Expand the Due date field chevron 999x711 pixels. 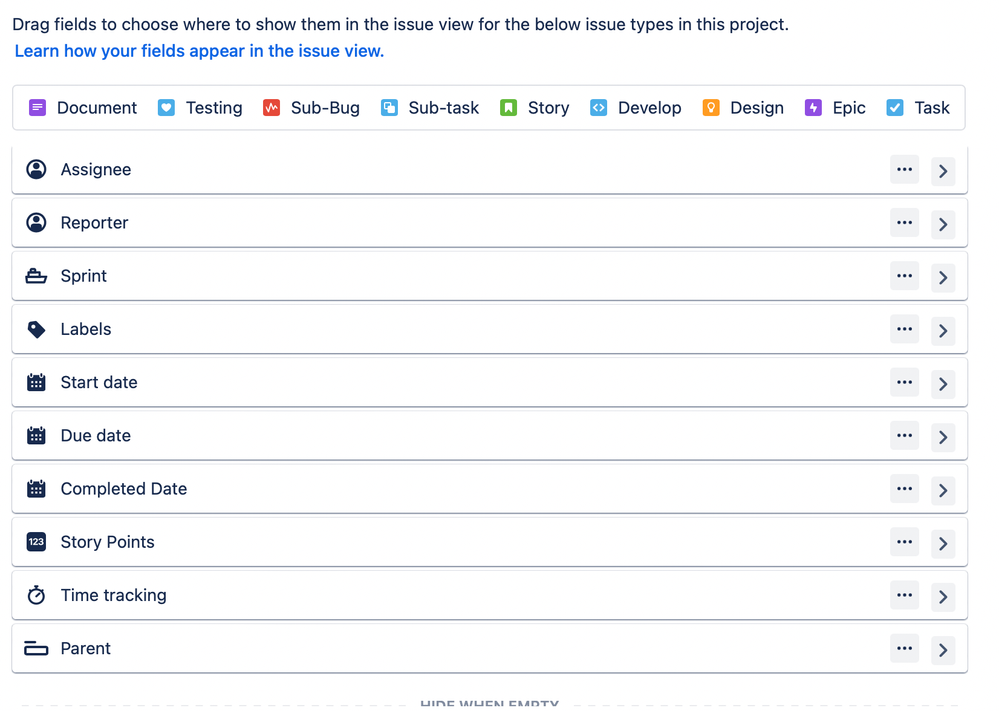(943, 437)
